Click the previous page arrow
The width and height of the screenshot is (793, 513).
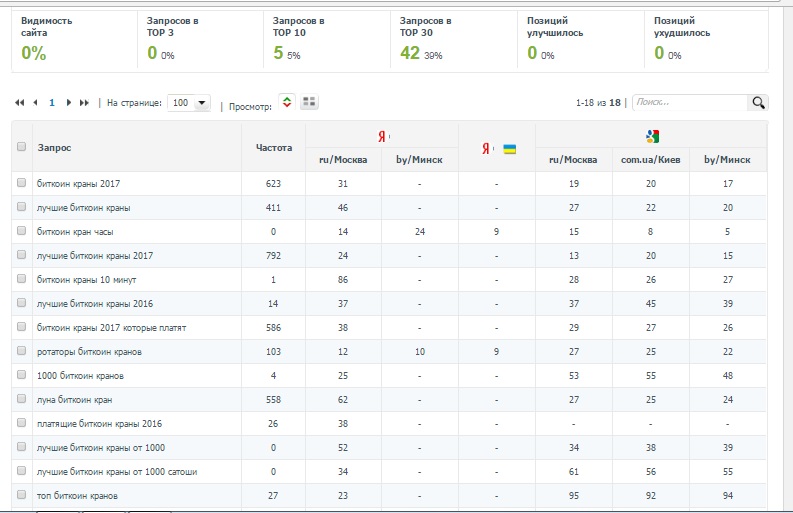36,103
